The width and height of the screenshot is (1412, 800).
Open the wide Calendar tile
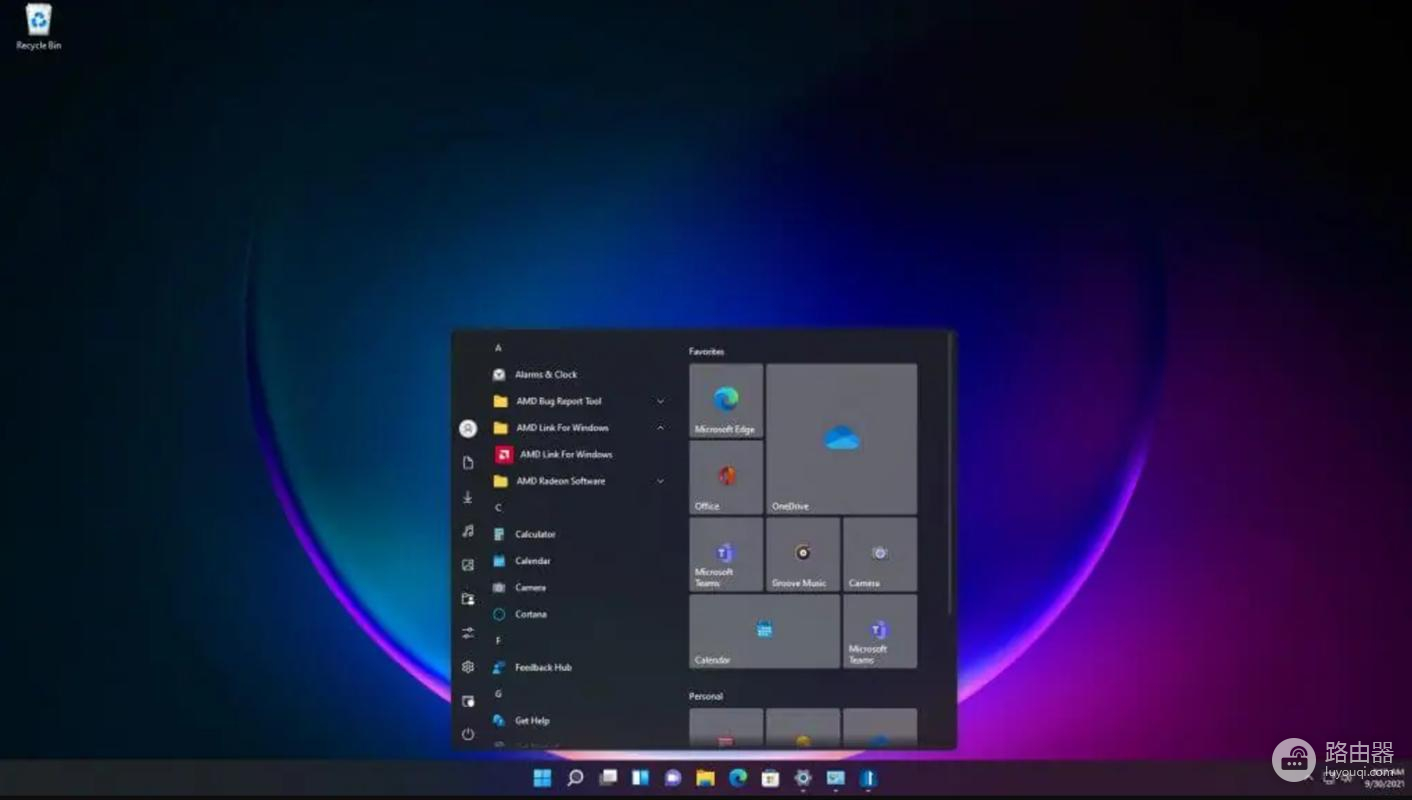tap(765, 631)
